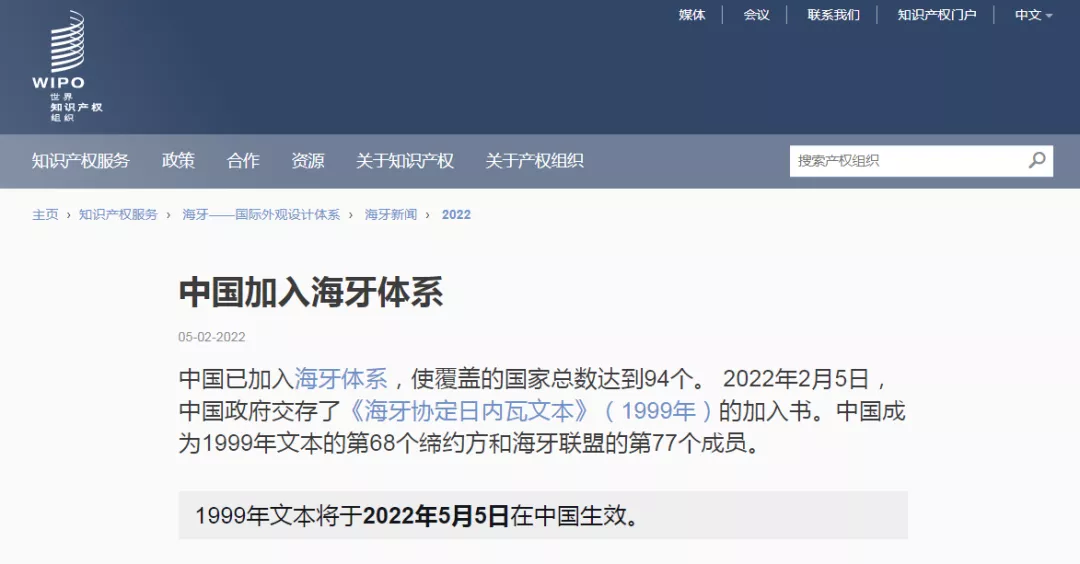Screen dimensions: 1080x564
Task: Open the 合作 navigation menu
Action: 243,160
